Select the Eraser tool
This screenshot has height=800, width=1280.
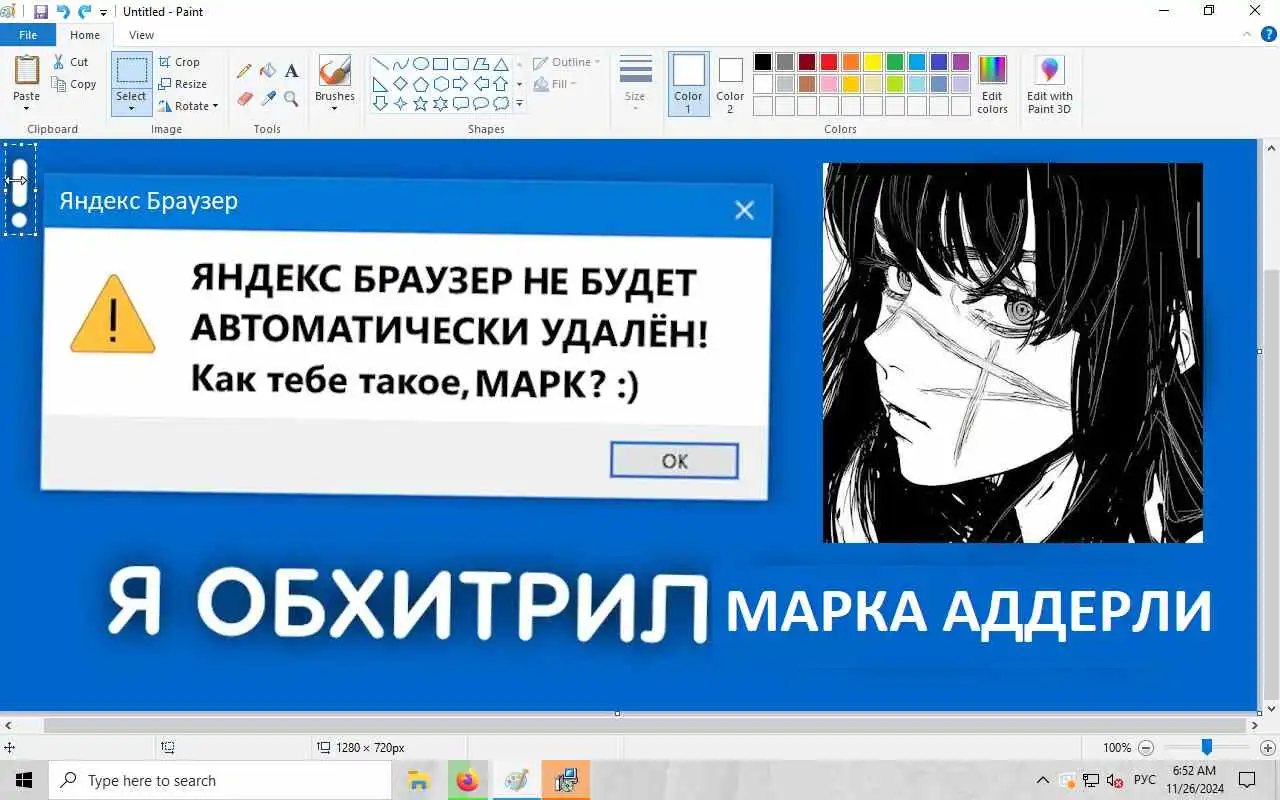point(244,98)
